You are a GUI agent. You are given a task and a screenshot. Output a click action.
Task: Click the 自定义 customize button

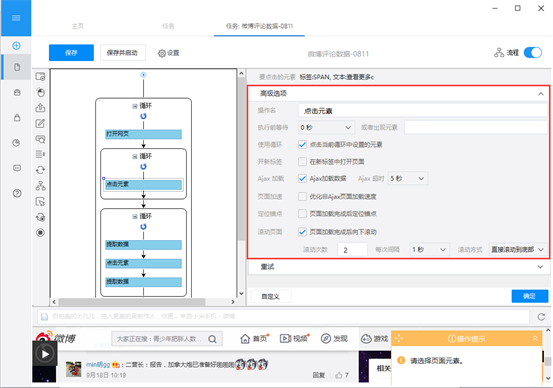pos(271,296)
